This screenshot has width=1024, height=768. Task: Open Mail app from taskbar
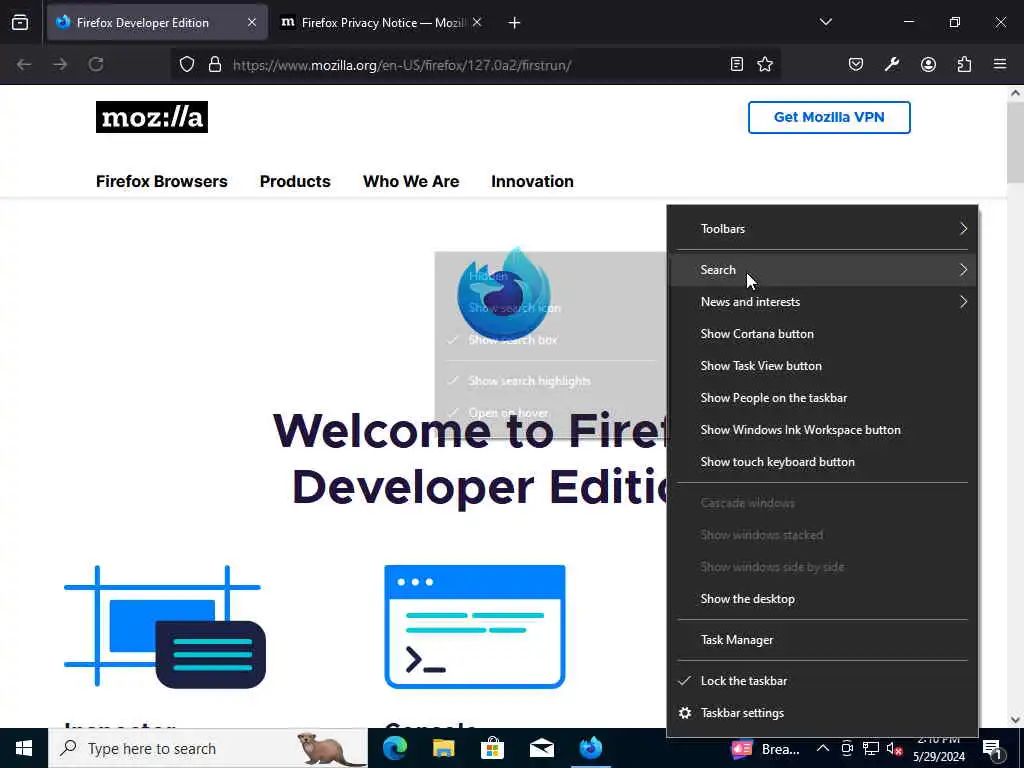point(541,748)
